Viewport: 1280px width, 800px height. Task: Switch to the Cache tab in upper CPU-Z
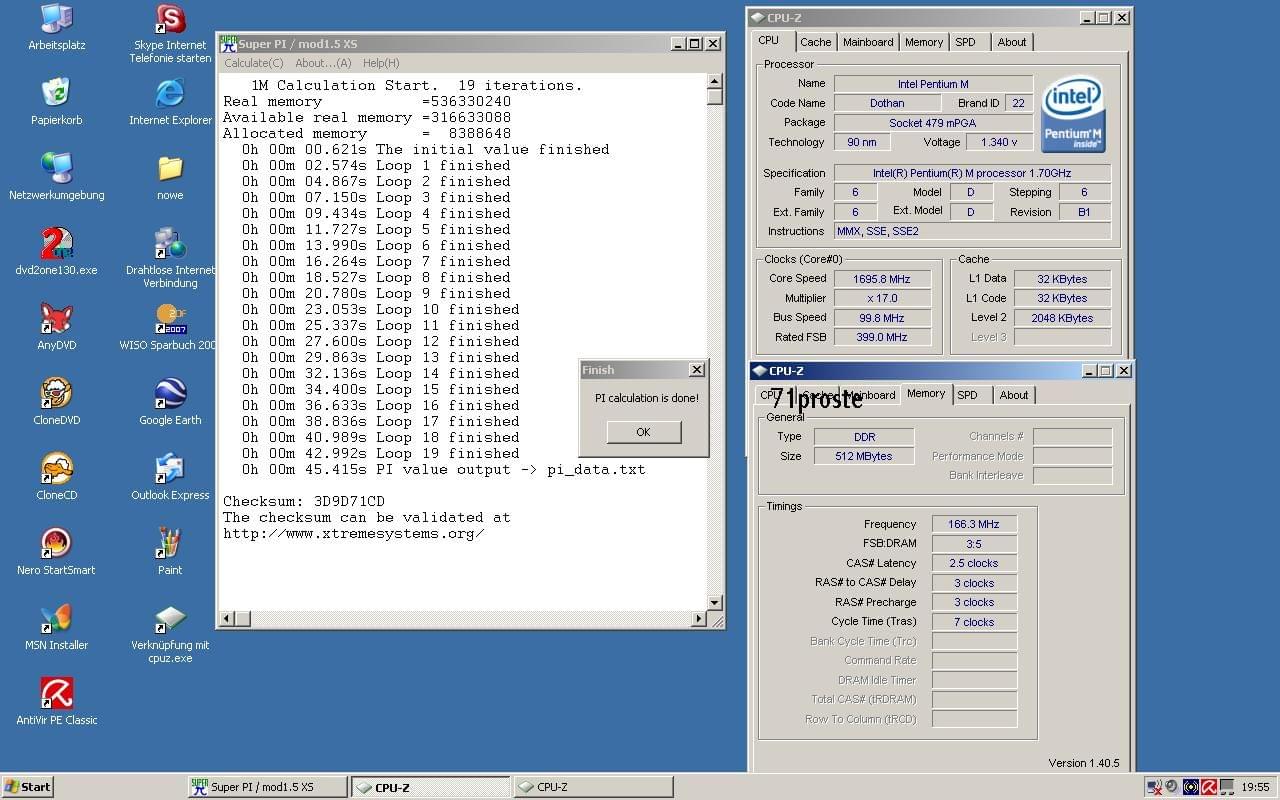[815, 42]
